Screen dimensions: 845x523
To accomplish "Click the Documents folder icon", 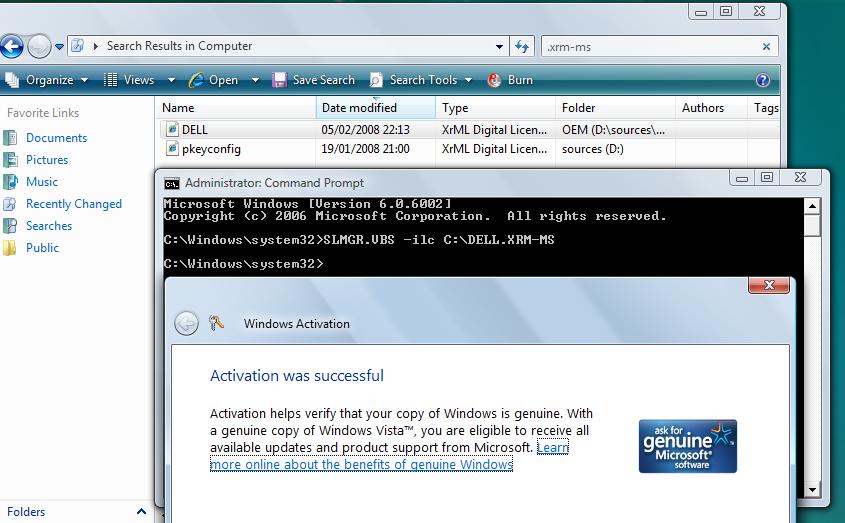I will pyautogui.click(x=10, y=138).
